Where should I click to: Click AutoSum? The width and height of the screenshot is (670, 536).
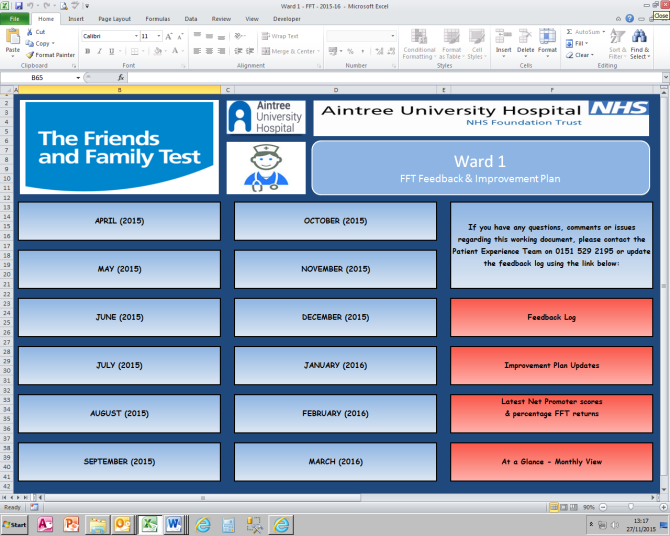(x=585, y=32)
